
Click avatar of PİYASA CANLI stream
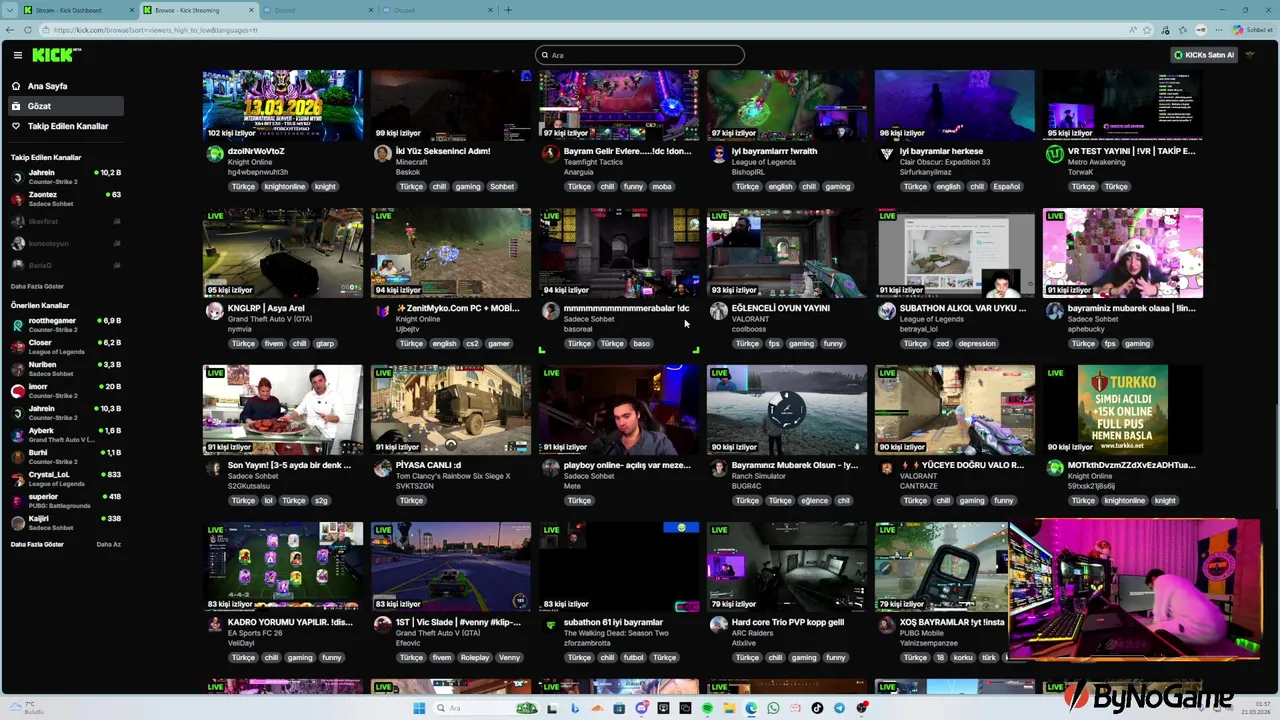(x=383, y=468)
